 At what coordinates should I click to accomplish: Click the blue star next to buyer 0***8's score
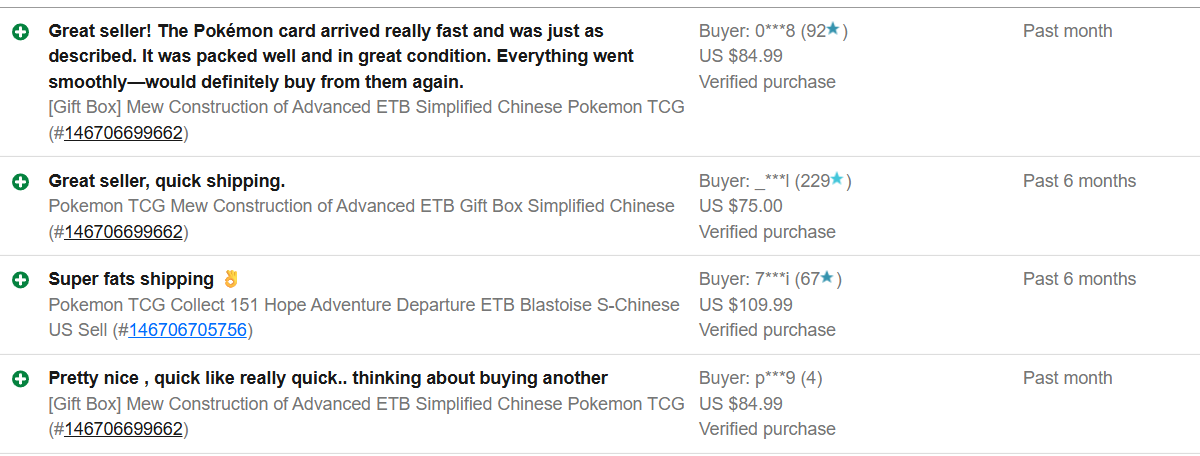coord(833,30)
